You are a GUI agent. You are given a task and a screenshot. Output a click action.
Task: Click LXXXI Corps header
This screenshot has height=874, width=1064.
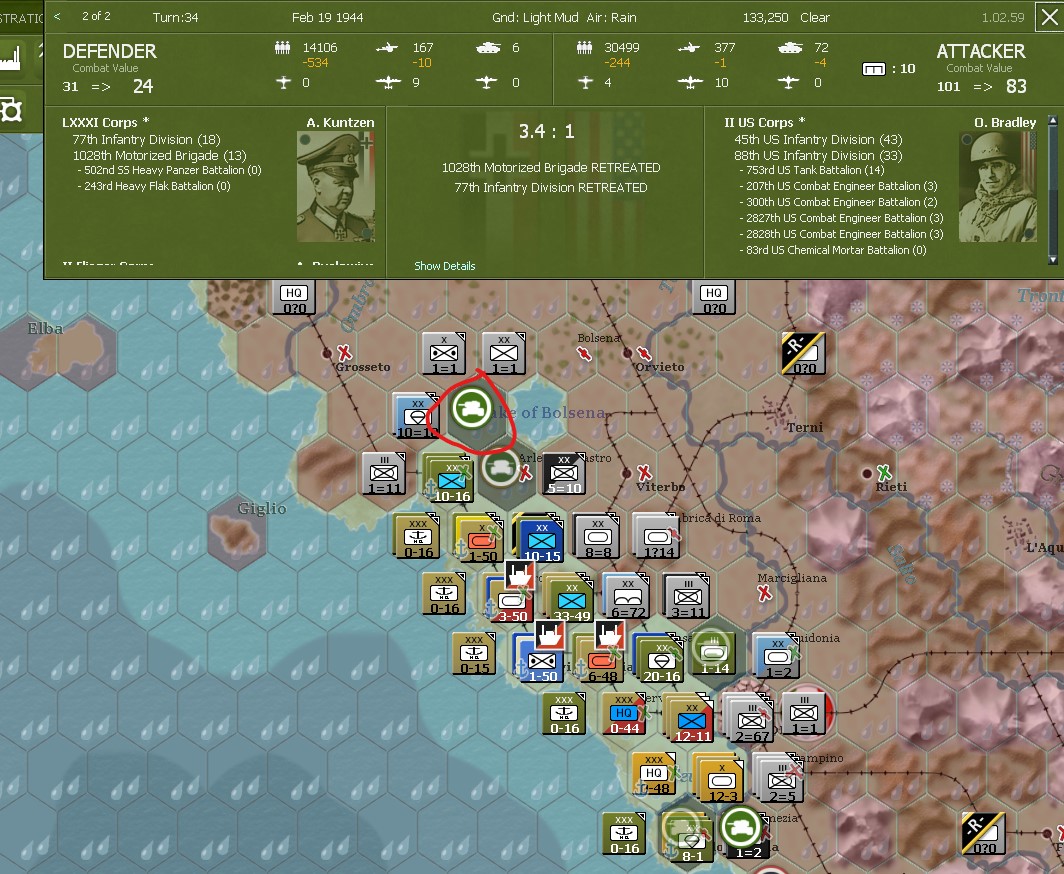tap(105, 123)
